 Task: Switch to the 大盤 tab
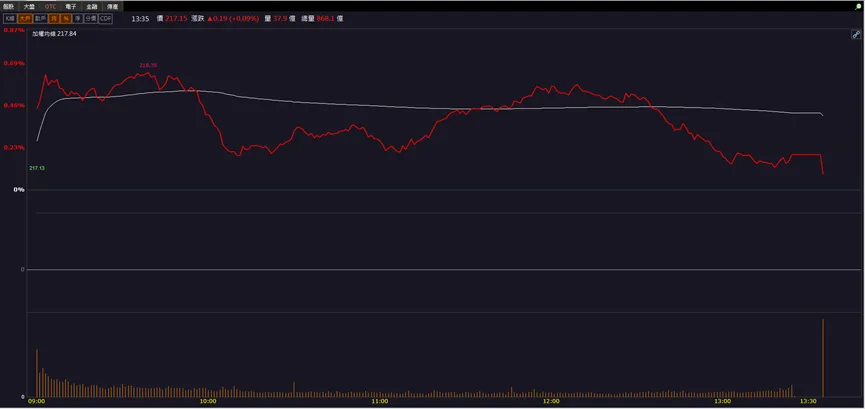point(29,7)
